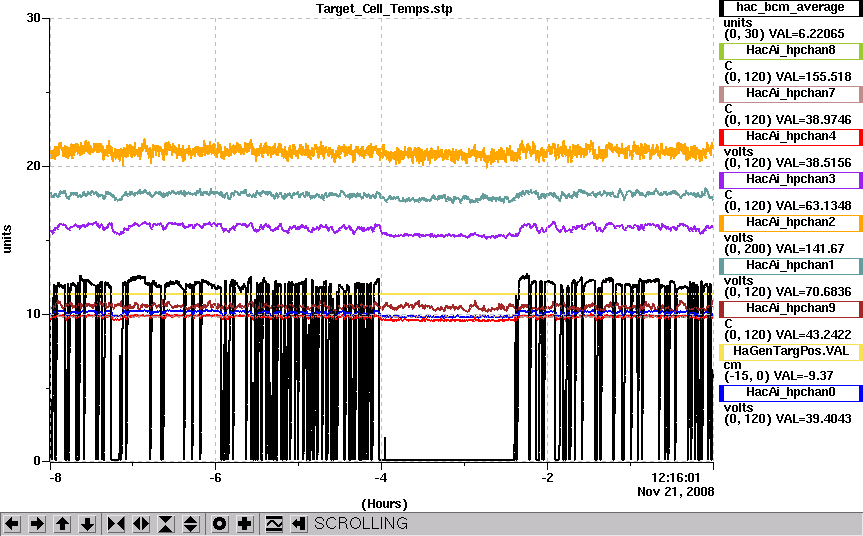Click the auto-scale circle icon
Image resolution: width=863 pixels, height=536 pixels.
219,523
